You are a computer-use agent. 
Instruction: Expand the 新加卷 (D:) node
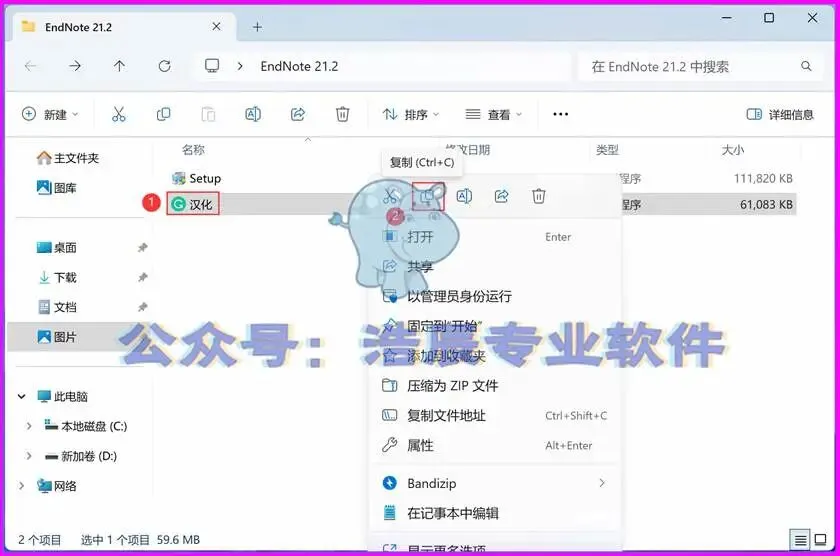(29, 456)
